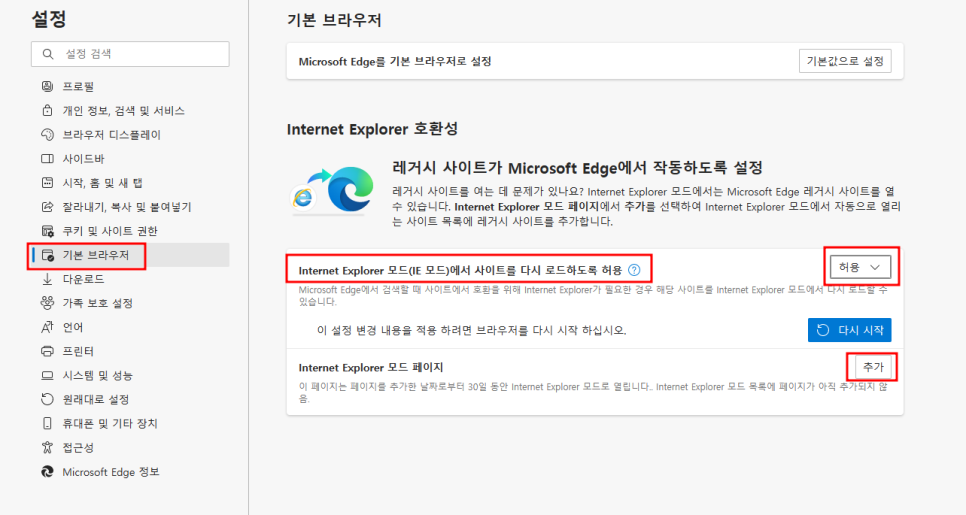The width and height of the screenshot is (966, 515).
Task: Click the 시스템 및 성능 laptop icon
Action: pyautogui.click(x=47, y=375)
